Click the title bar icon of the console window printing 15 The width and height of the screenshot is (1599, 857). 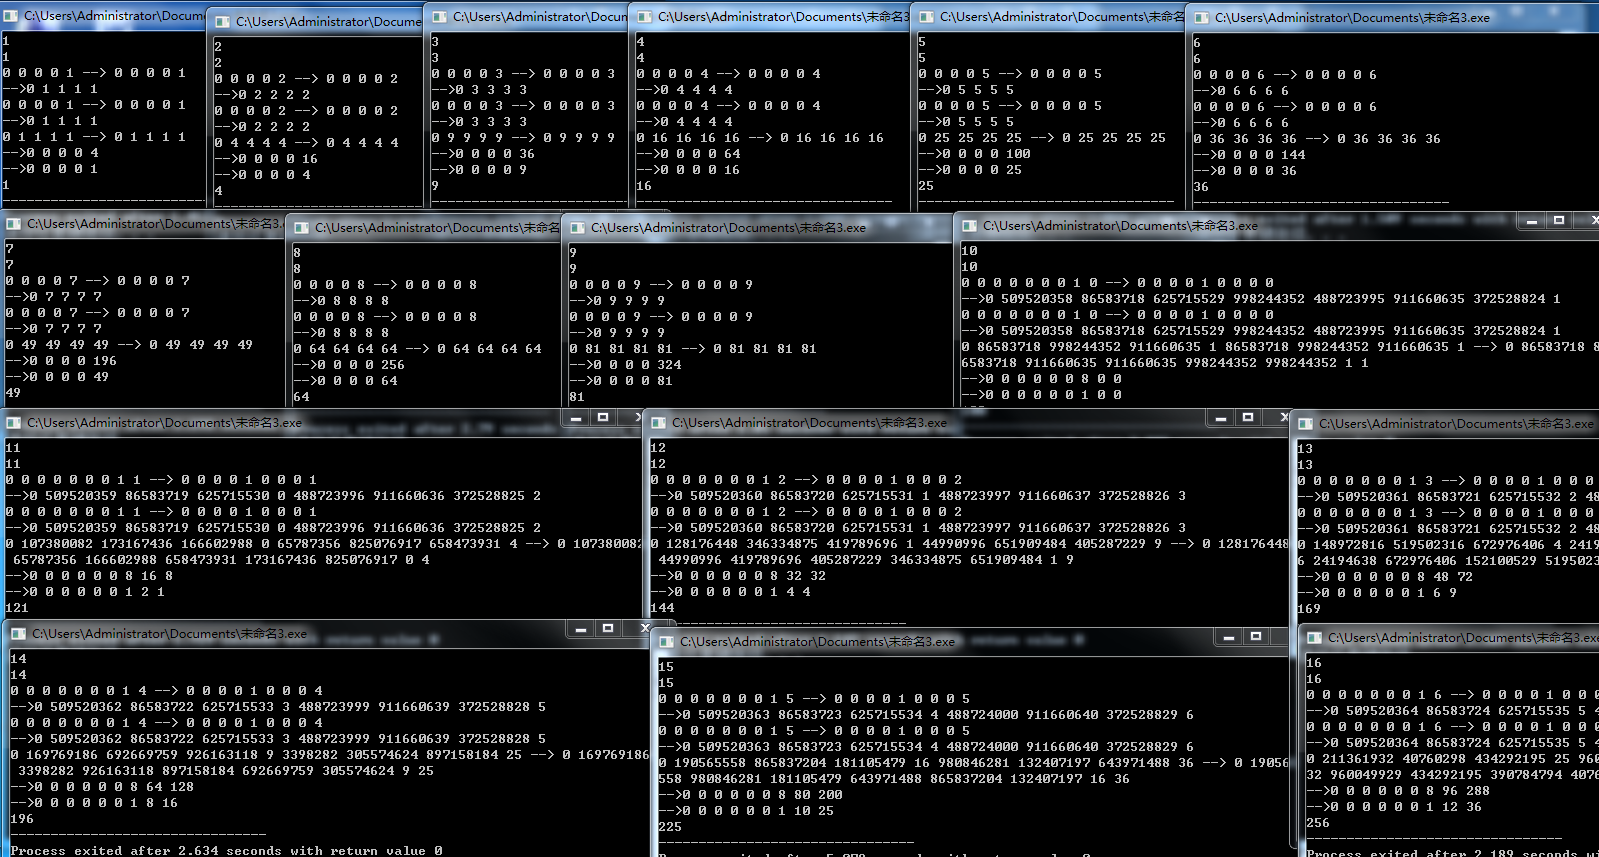pos(667,642)
